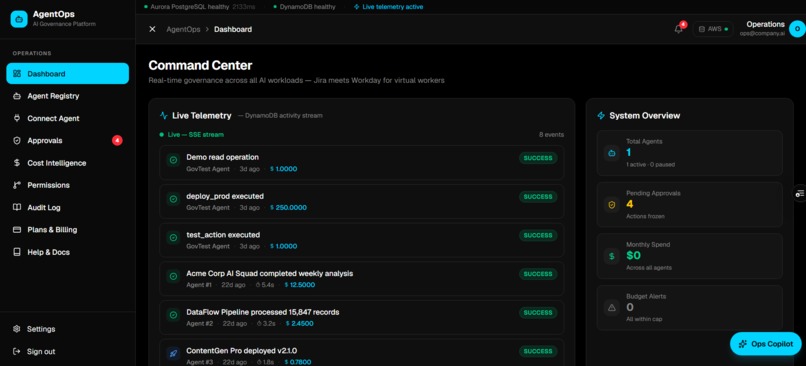The width and height of the screenshot is (806, 366).
Task: Open the Acme Corp AI Squad event
Action: [x=362, y=279]
